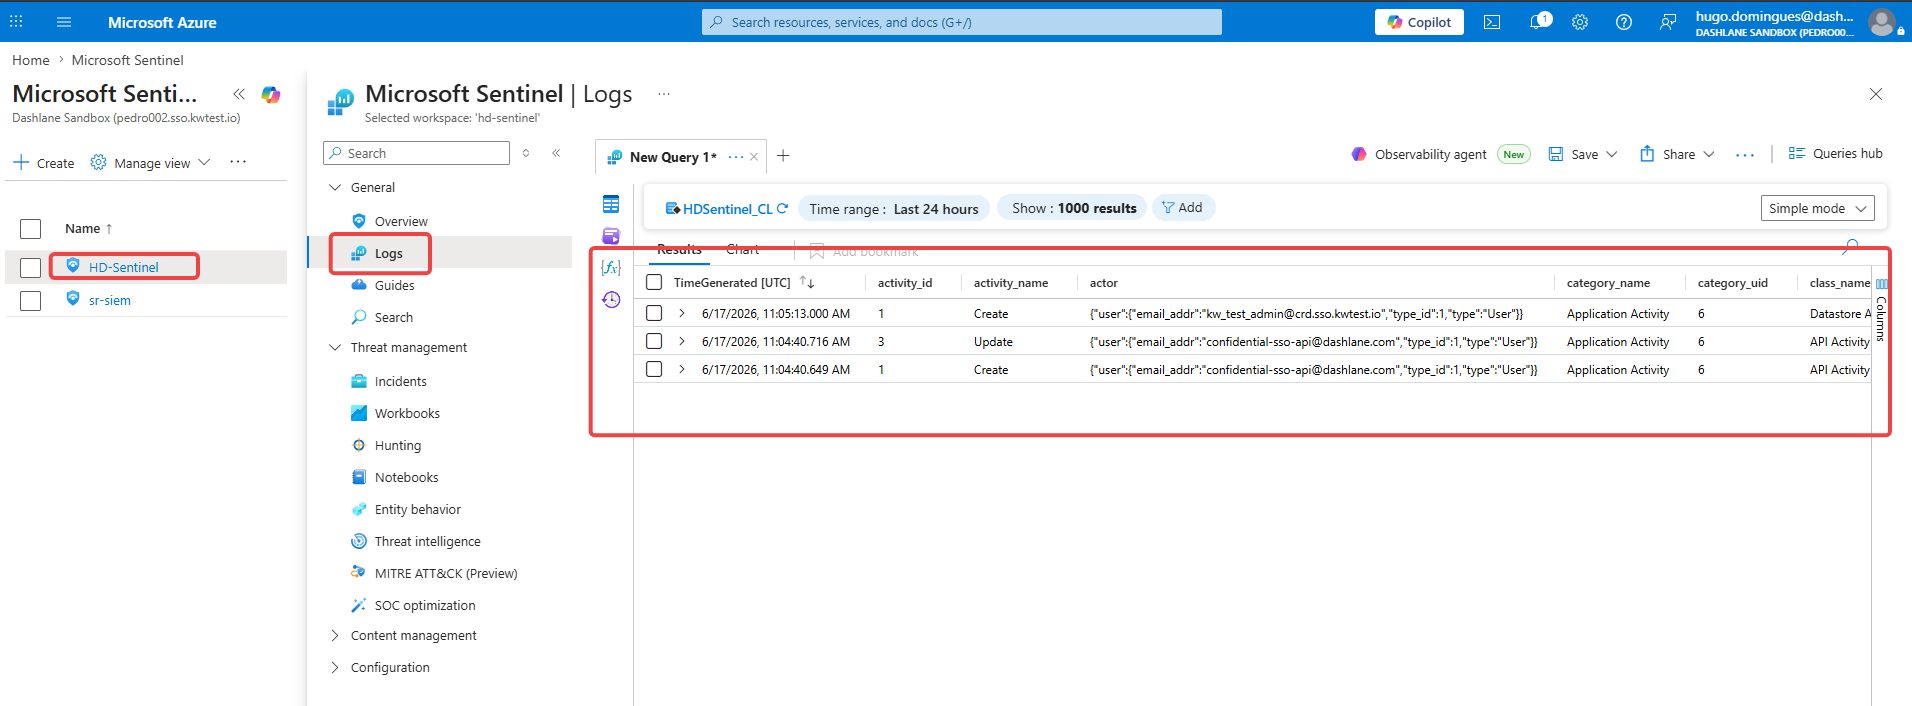Screen dimensions: 1912x706
Task: Open the feedback icon in top bar
Action: 1668,22
